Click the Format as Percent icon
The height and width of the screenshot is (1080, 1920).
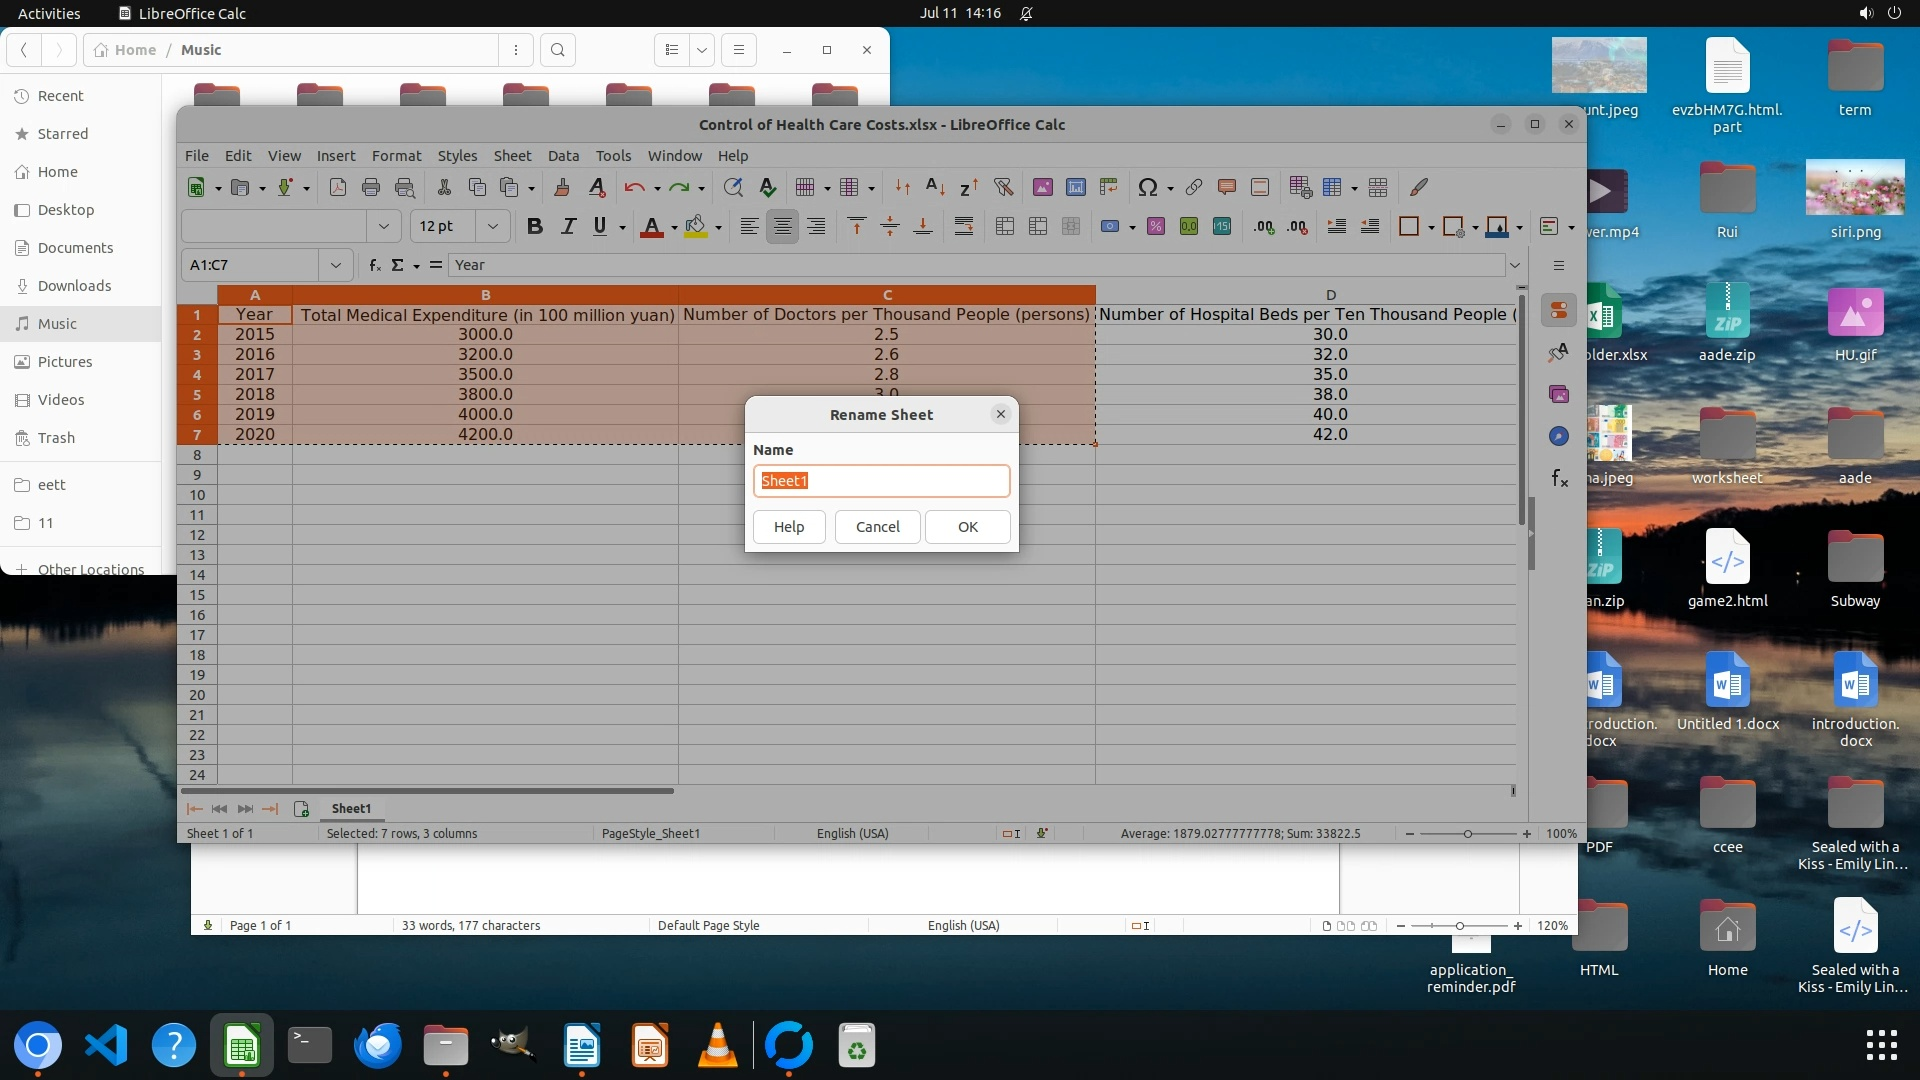pyautogui.click(x=1156, y=226)
